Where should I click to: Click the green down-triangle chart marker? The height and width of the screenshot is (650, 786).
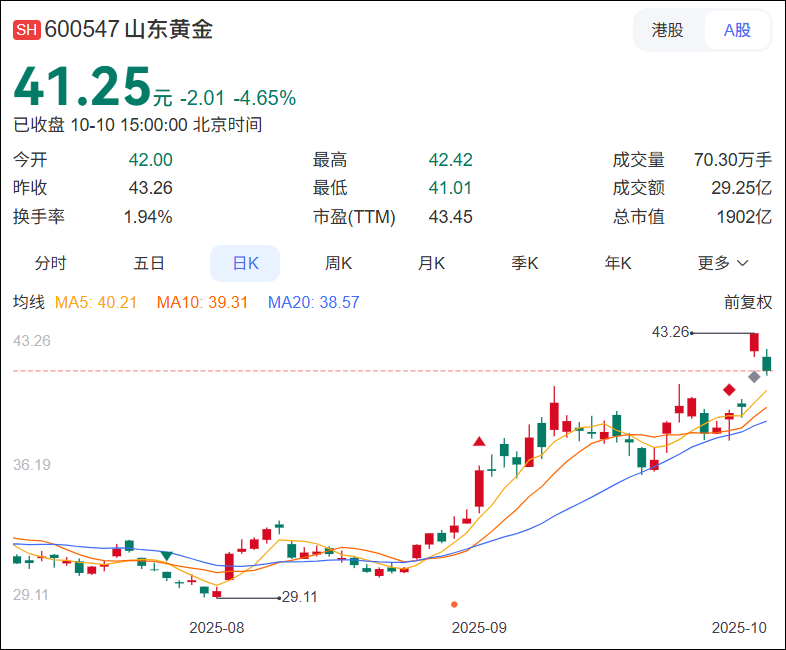166,556
